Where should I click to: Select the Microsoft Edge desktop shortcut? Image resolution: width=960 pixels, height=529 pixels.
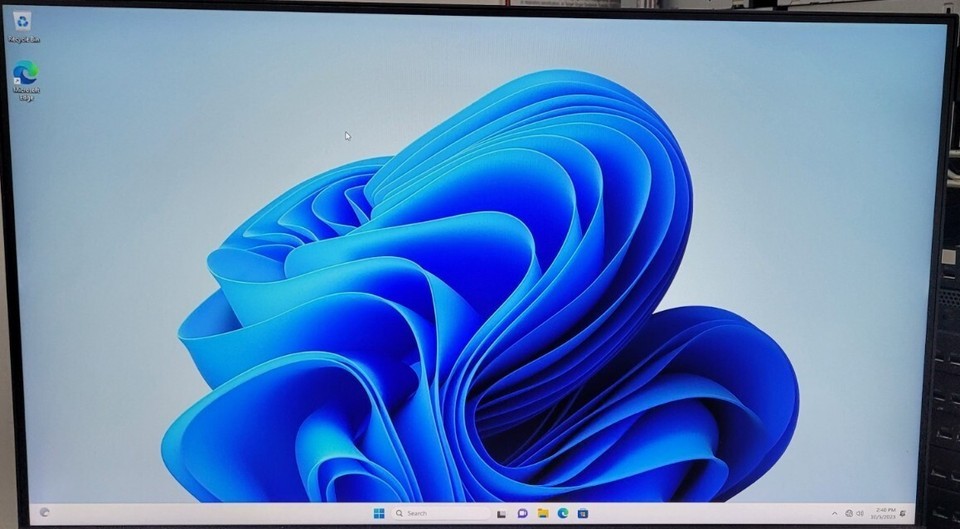click(26, 80)
